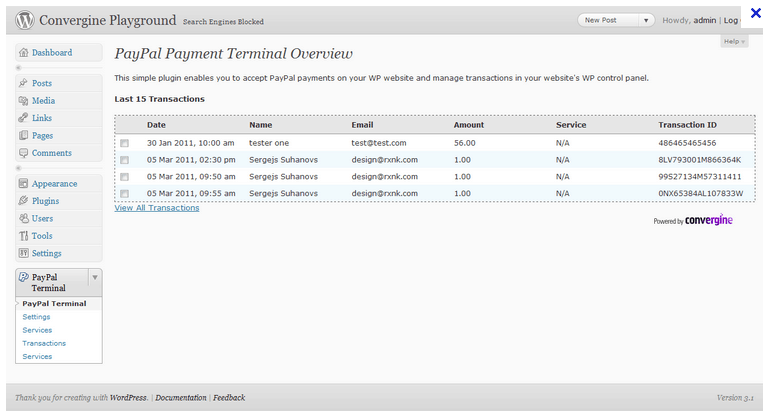Viewport: 770px width, 417px height.
Task: Click the WordPress logo icon
Action: (x=25, y=20)
